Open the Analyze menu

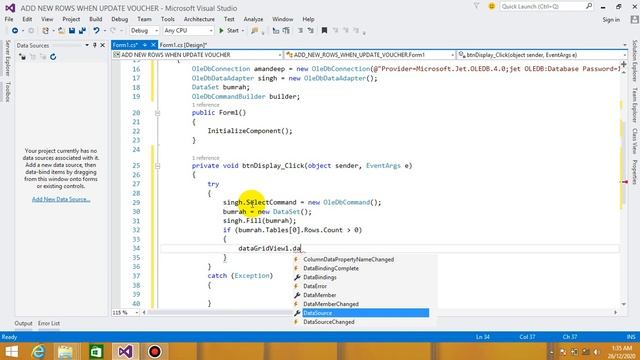(253, 19)
